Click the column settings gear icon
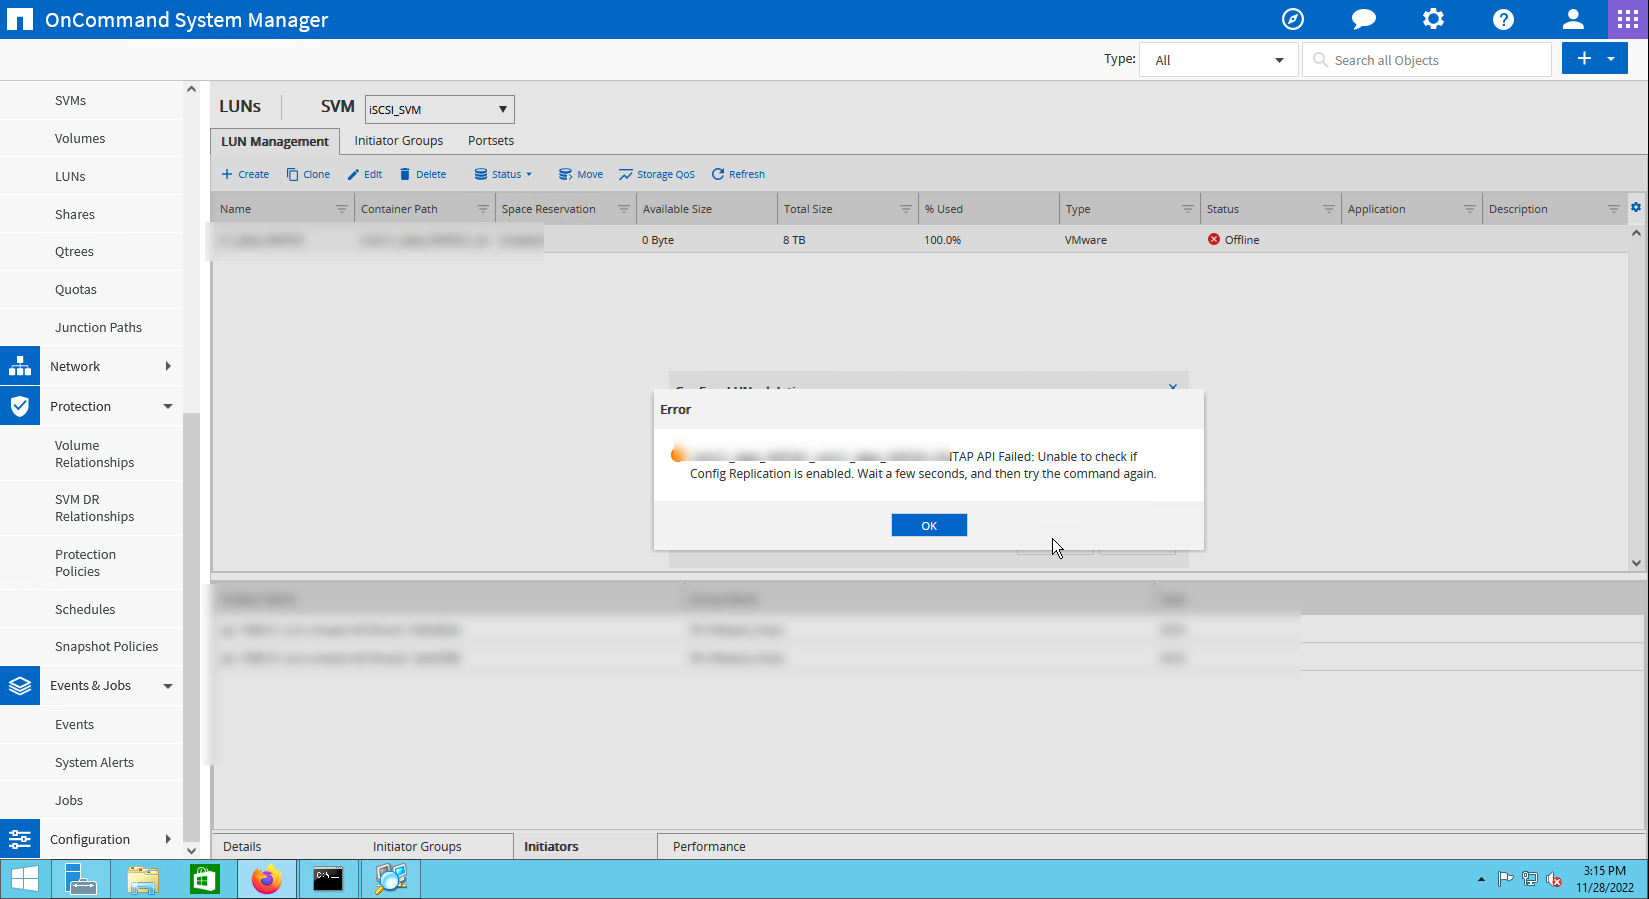 click(x=1636, y=207)
